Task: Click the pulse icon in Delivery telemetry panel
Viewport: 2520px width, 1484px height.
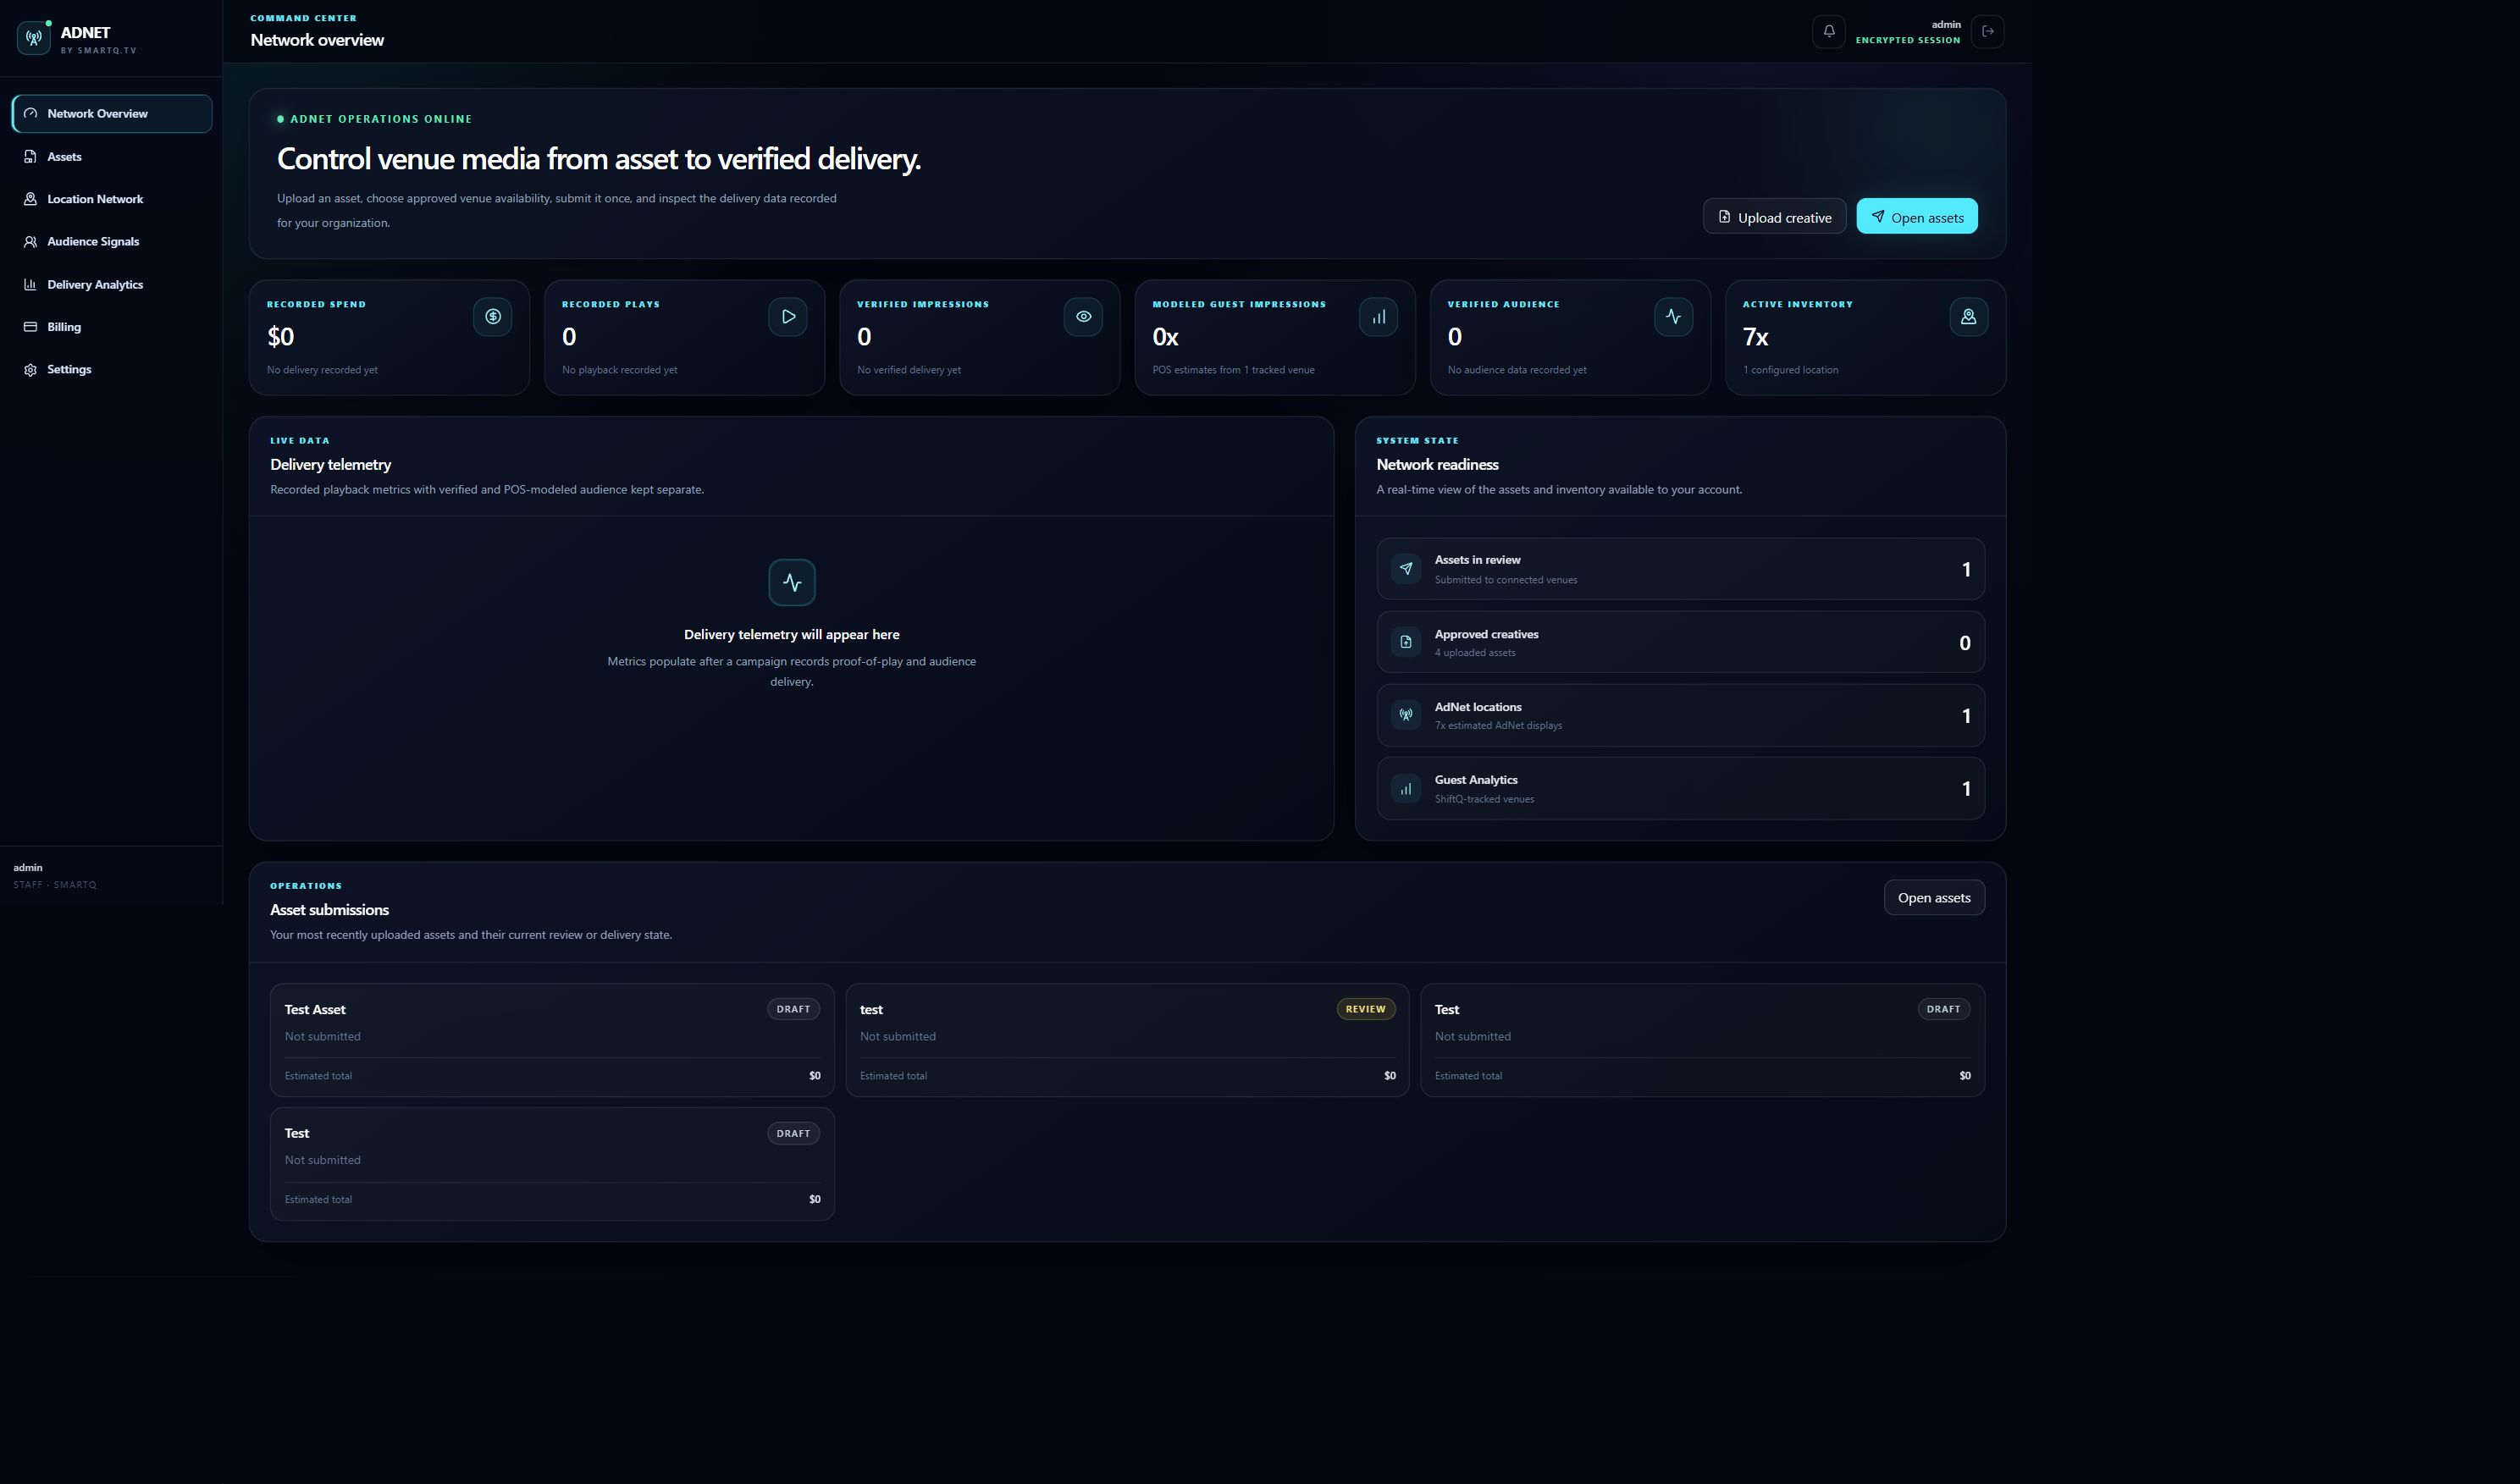Action: 792,582
